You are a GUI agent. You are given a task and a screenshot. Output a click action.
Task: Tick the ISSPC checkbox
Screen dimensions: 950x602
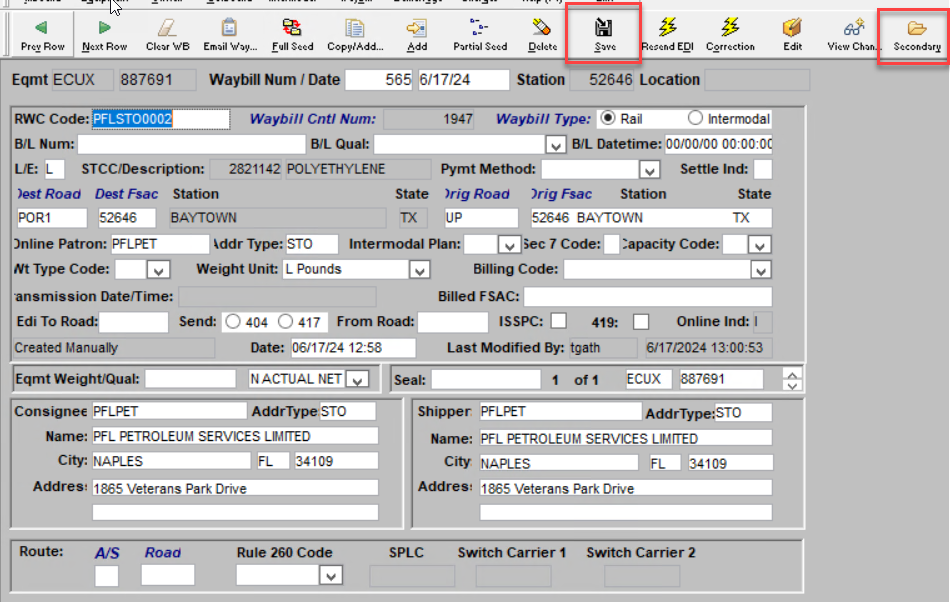click(559, 321)
